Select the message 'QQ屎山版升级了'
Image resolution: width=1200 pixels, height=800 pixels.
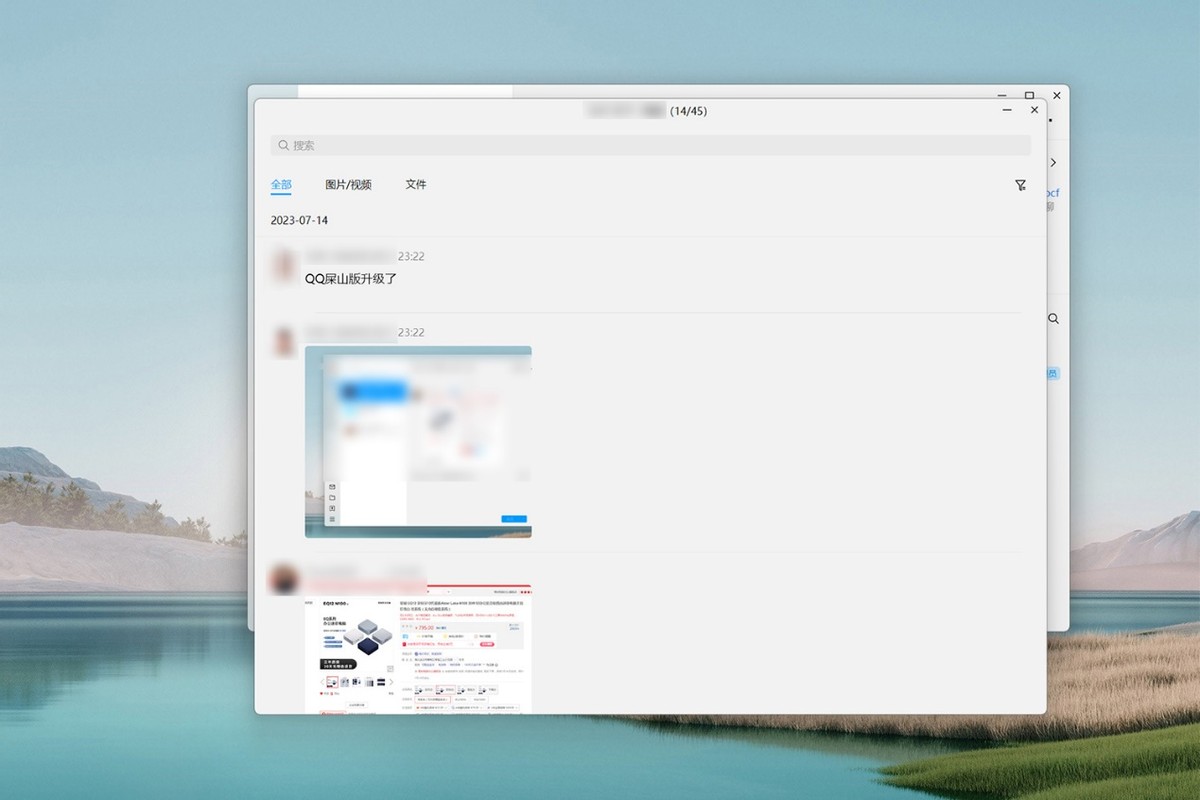349,277
